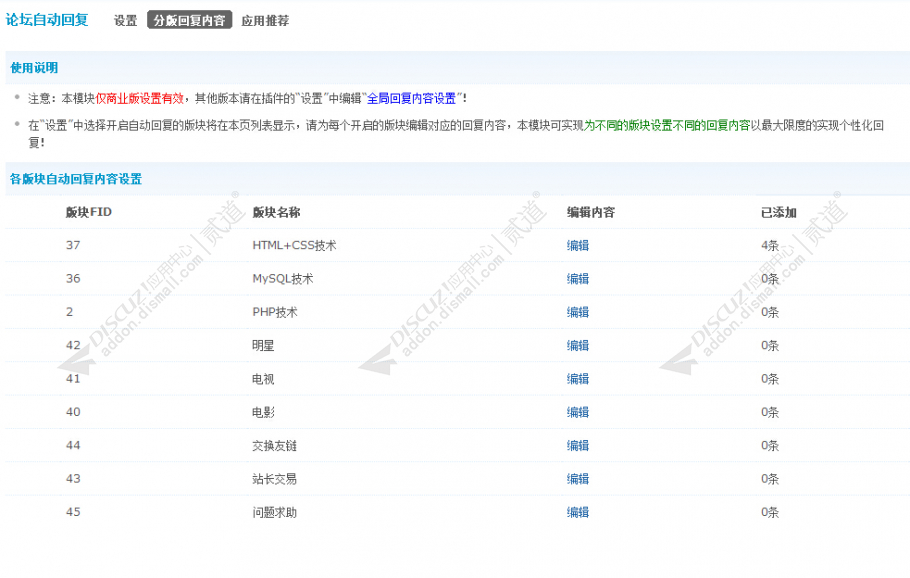
Task: Click the 各版块自动回复内容设置 heading
Action: [x=76, y=179]
